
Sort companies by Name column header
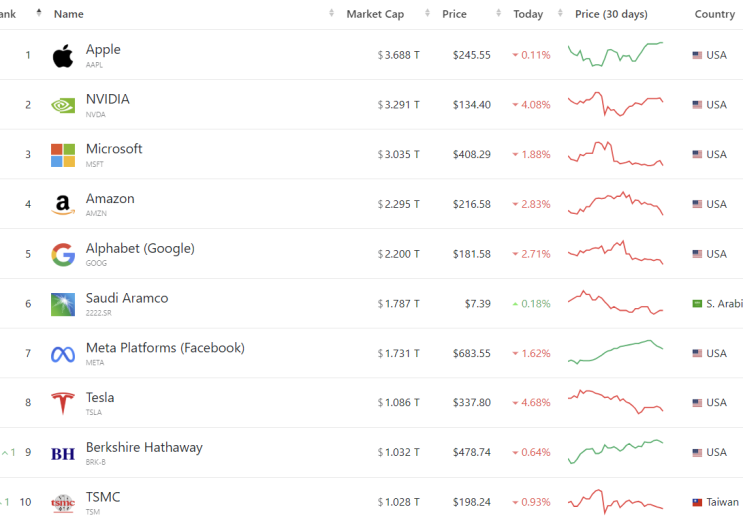[69, 14]
